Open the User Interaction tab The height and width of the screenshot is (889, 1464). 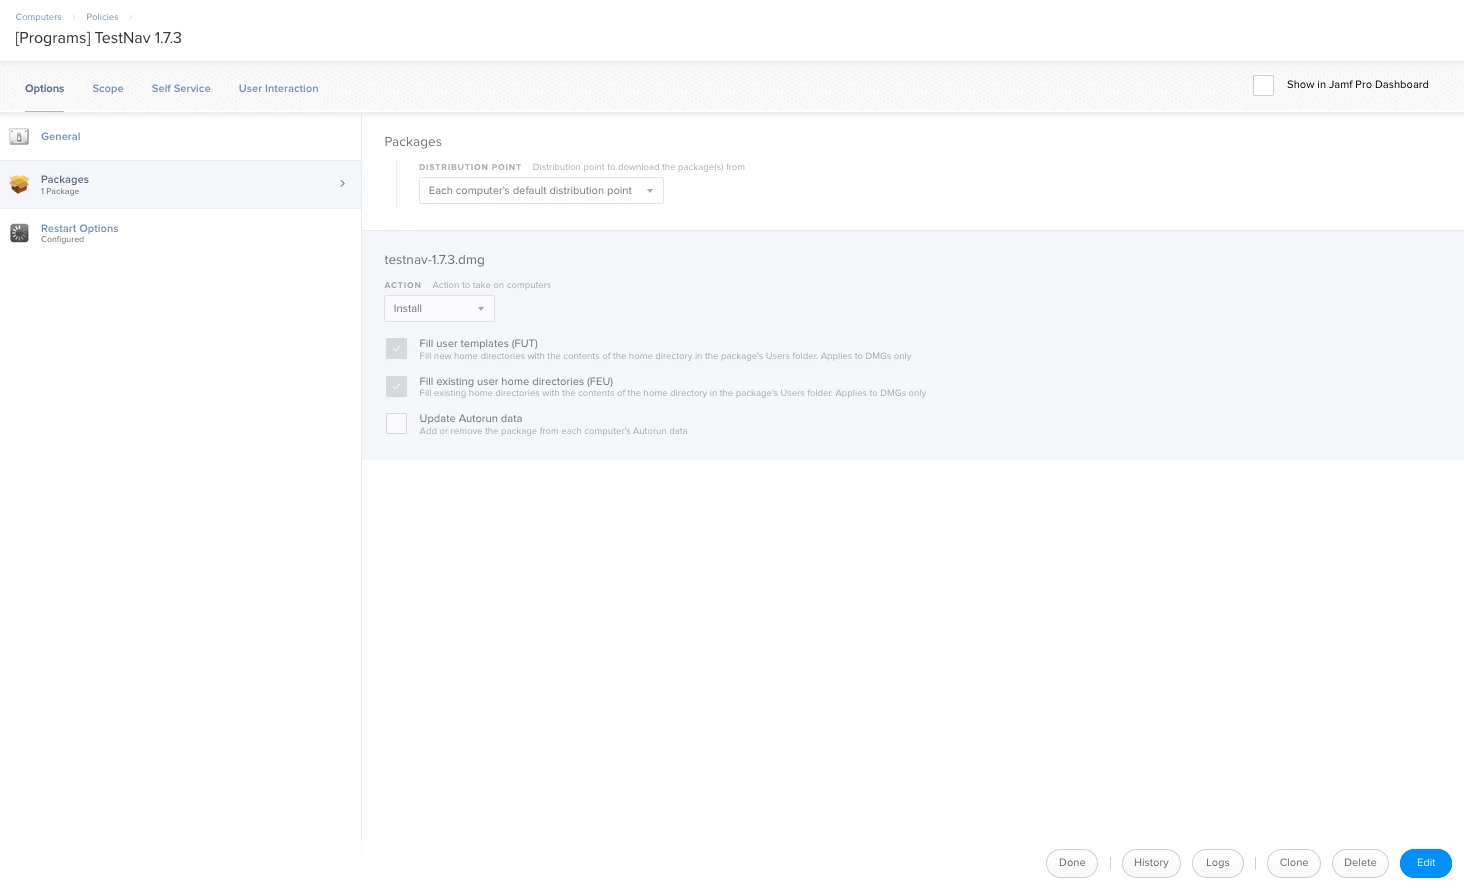[x=278, y=88]
